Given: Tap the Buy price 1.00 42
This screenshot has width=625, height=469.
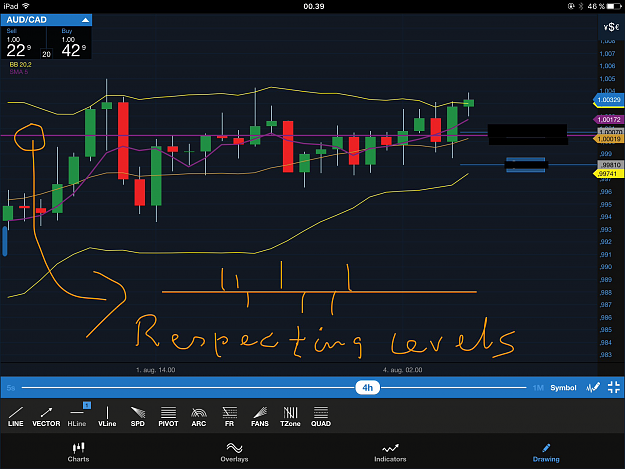Looking at the screenshot, I should point(74,46).
